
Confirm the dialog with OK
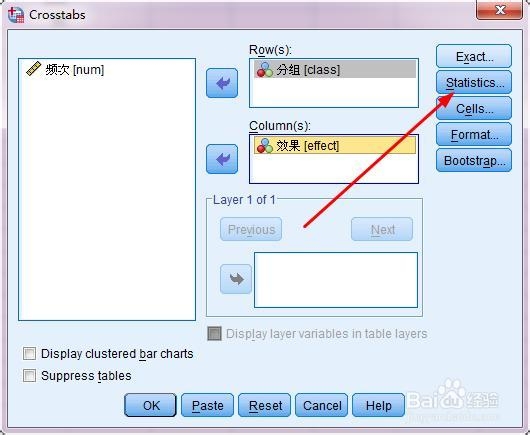coord(150,405)
